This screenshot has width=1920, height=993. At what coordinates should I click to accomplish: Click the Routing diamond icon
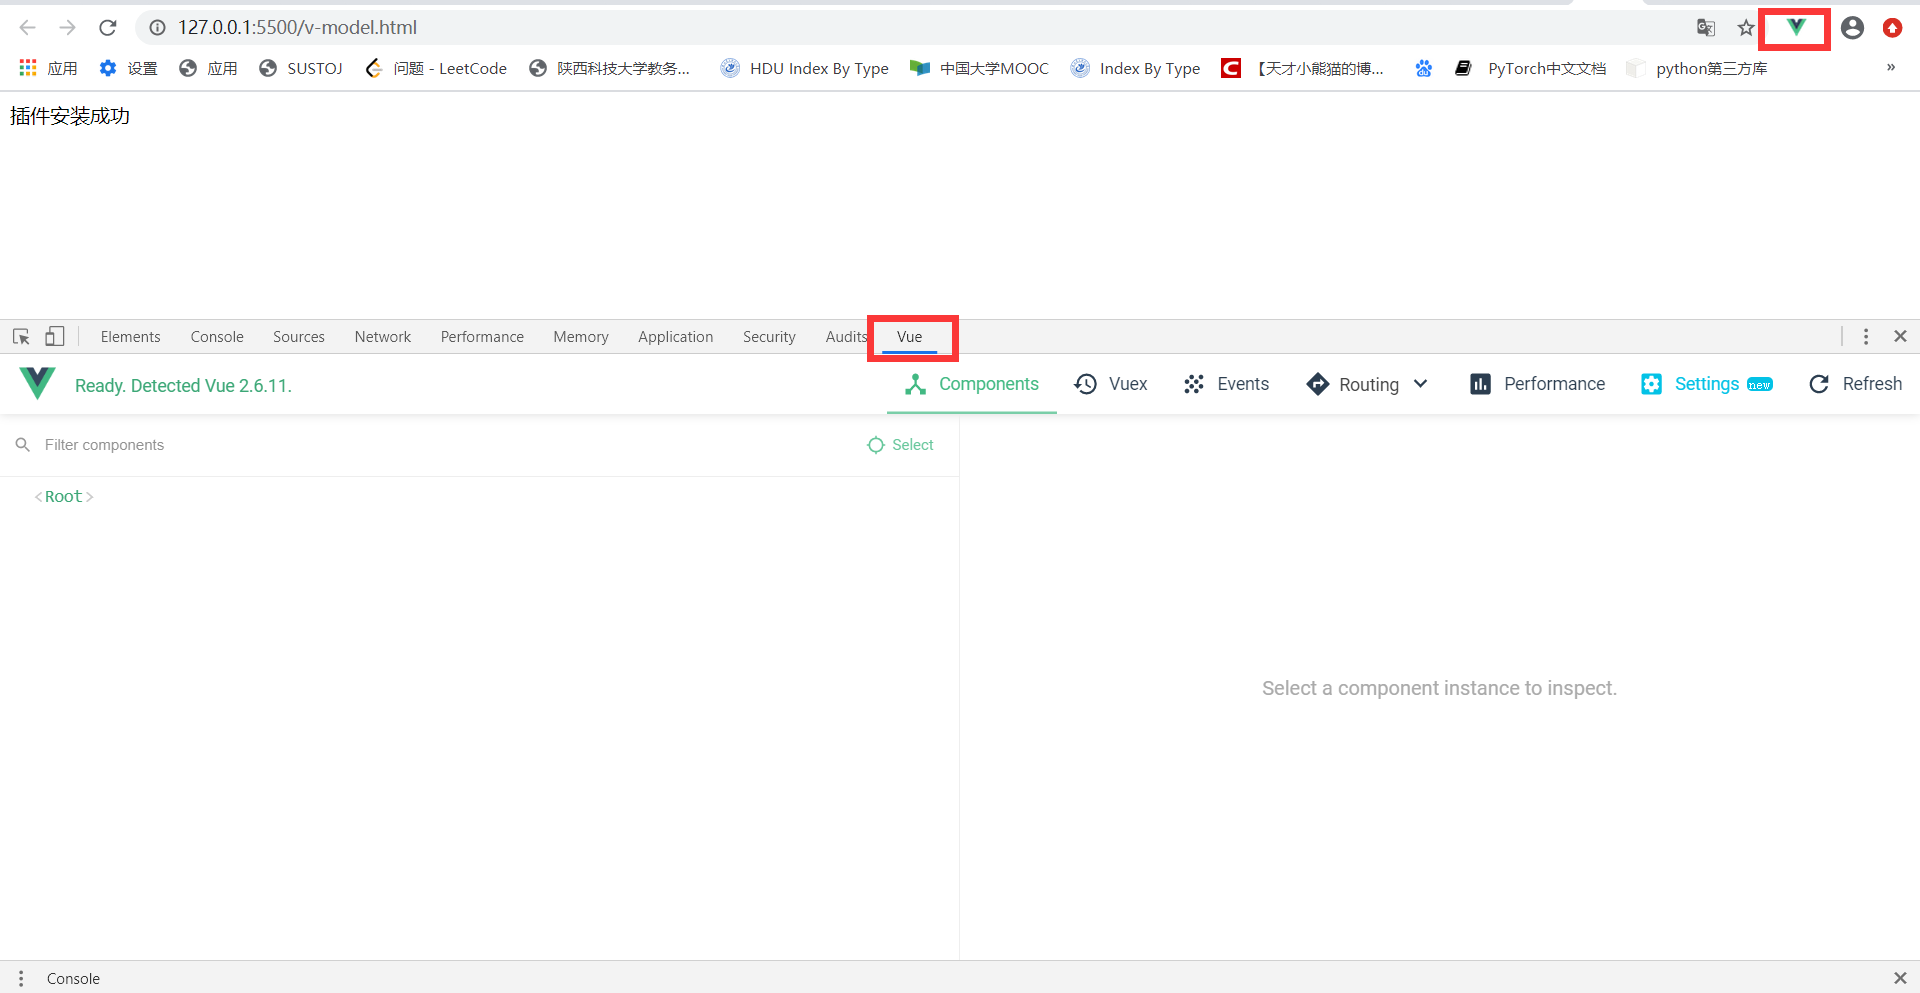click(x=1318, y=384)
